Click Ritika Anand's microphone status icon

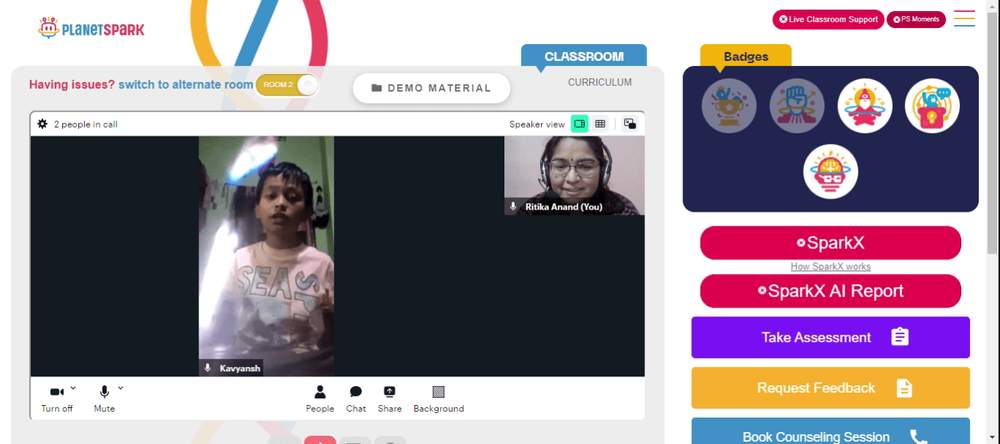click(x=513, y=207)
